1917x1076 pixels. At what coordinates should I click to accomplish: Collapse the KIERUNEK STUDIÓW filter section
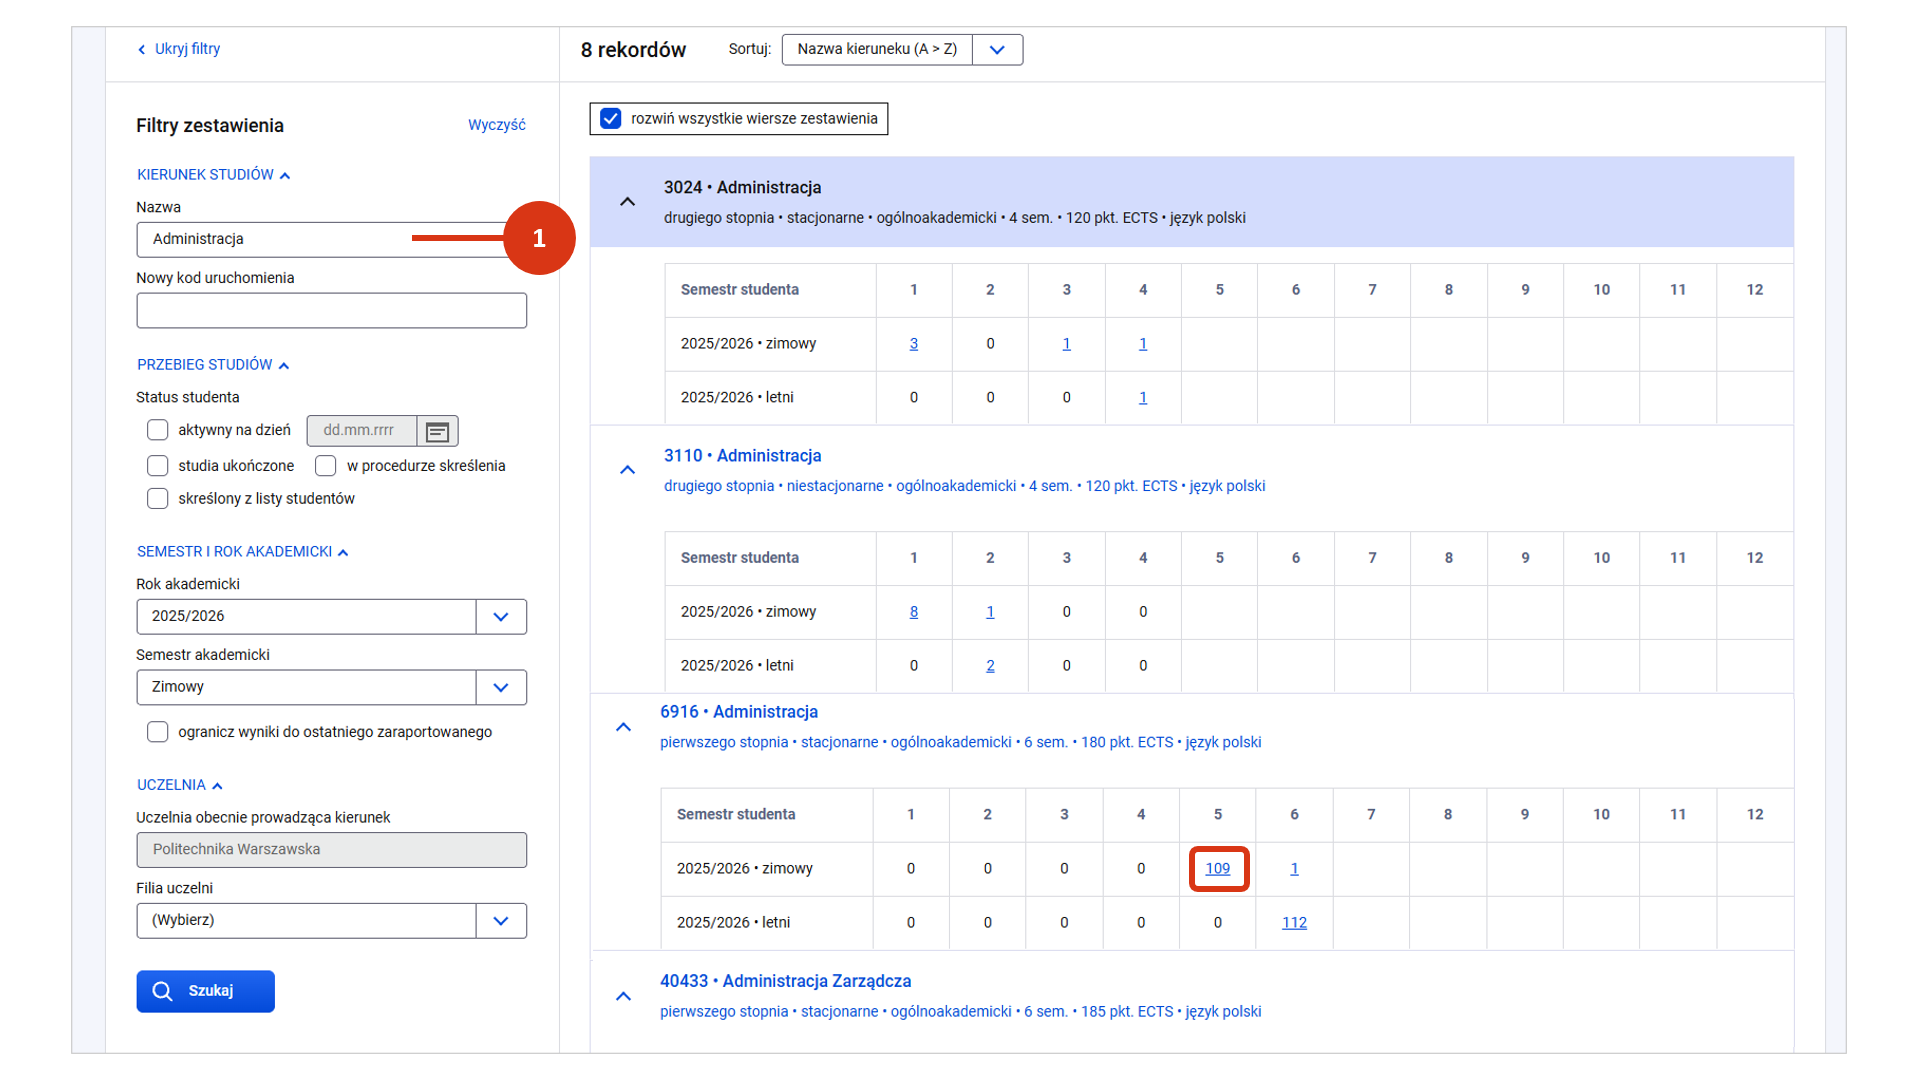pyautogui.click(x=213, y=175)
